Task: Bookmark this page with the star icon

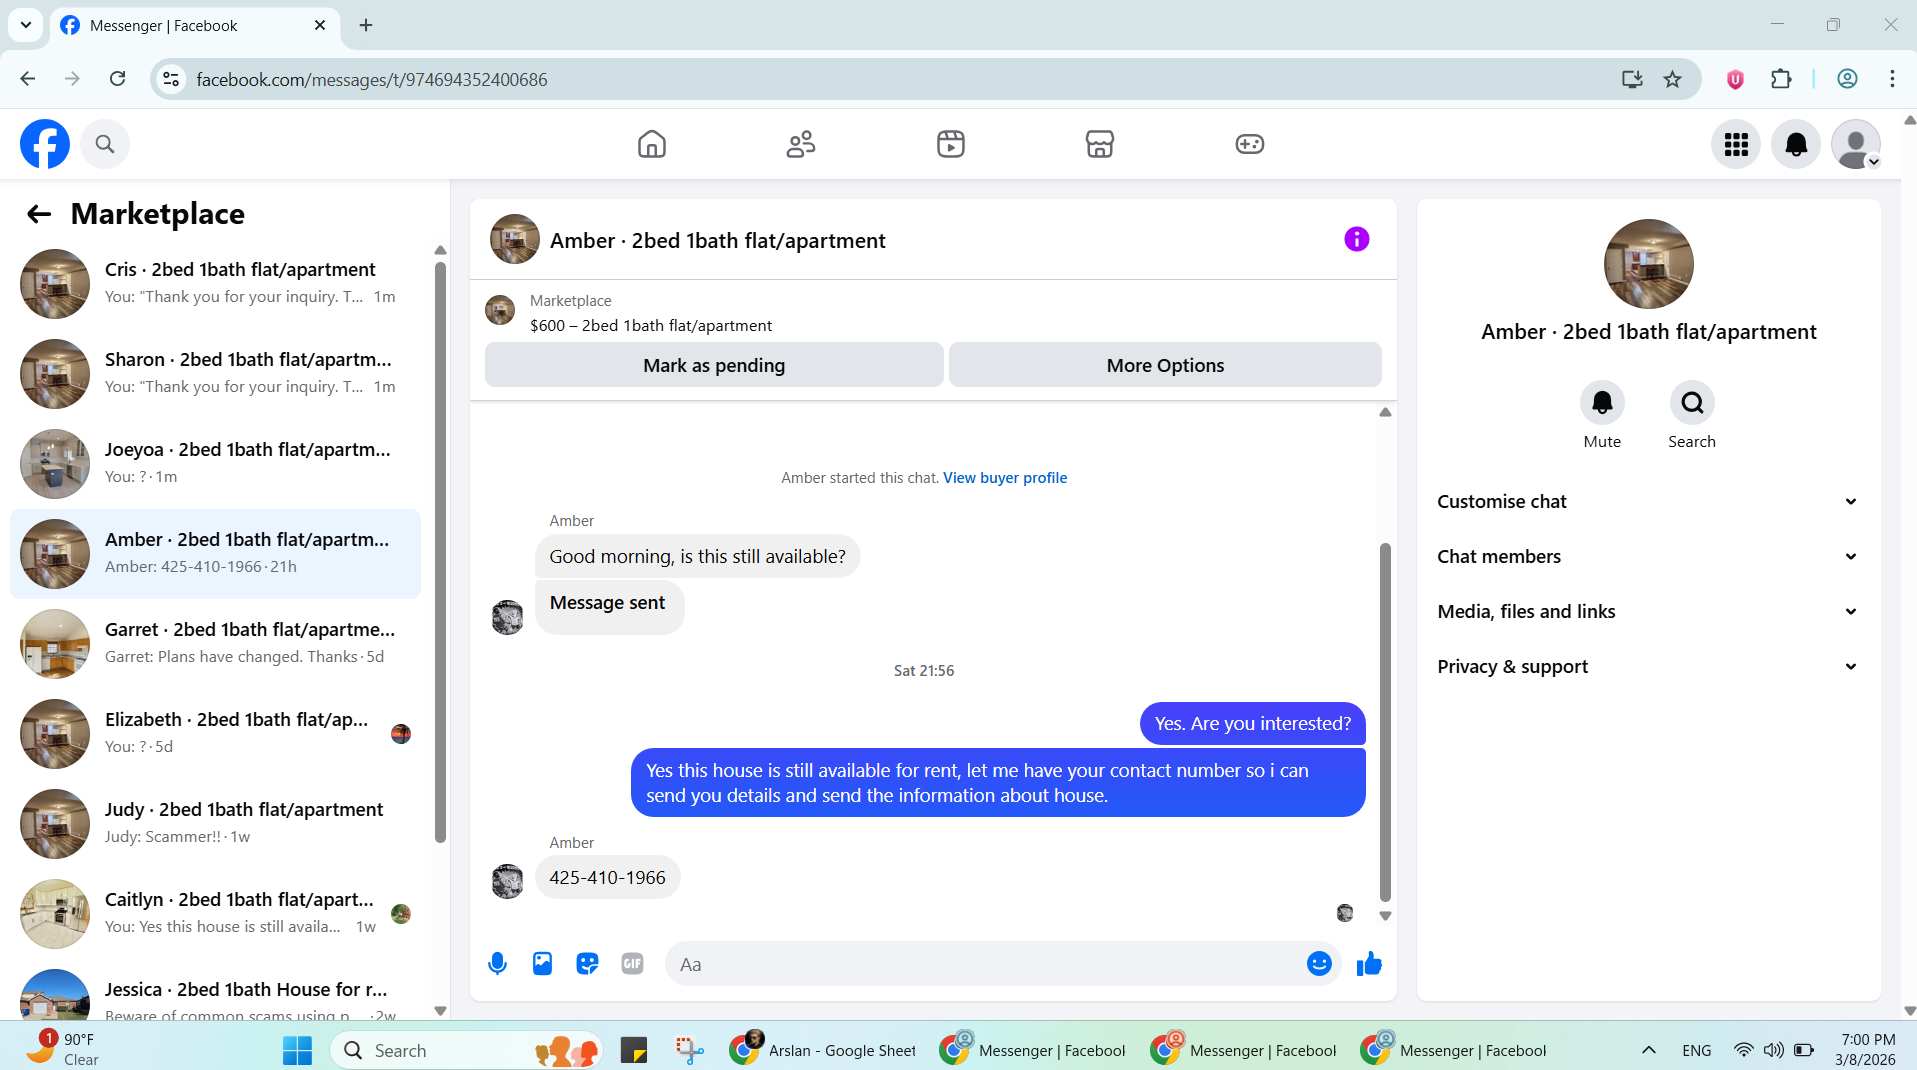Action: pyautogui.click(x=1672, y=79)
